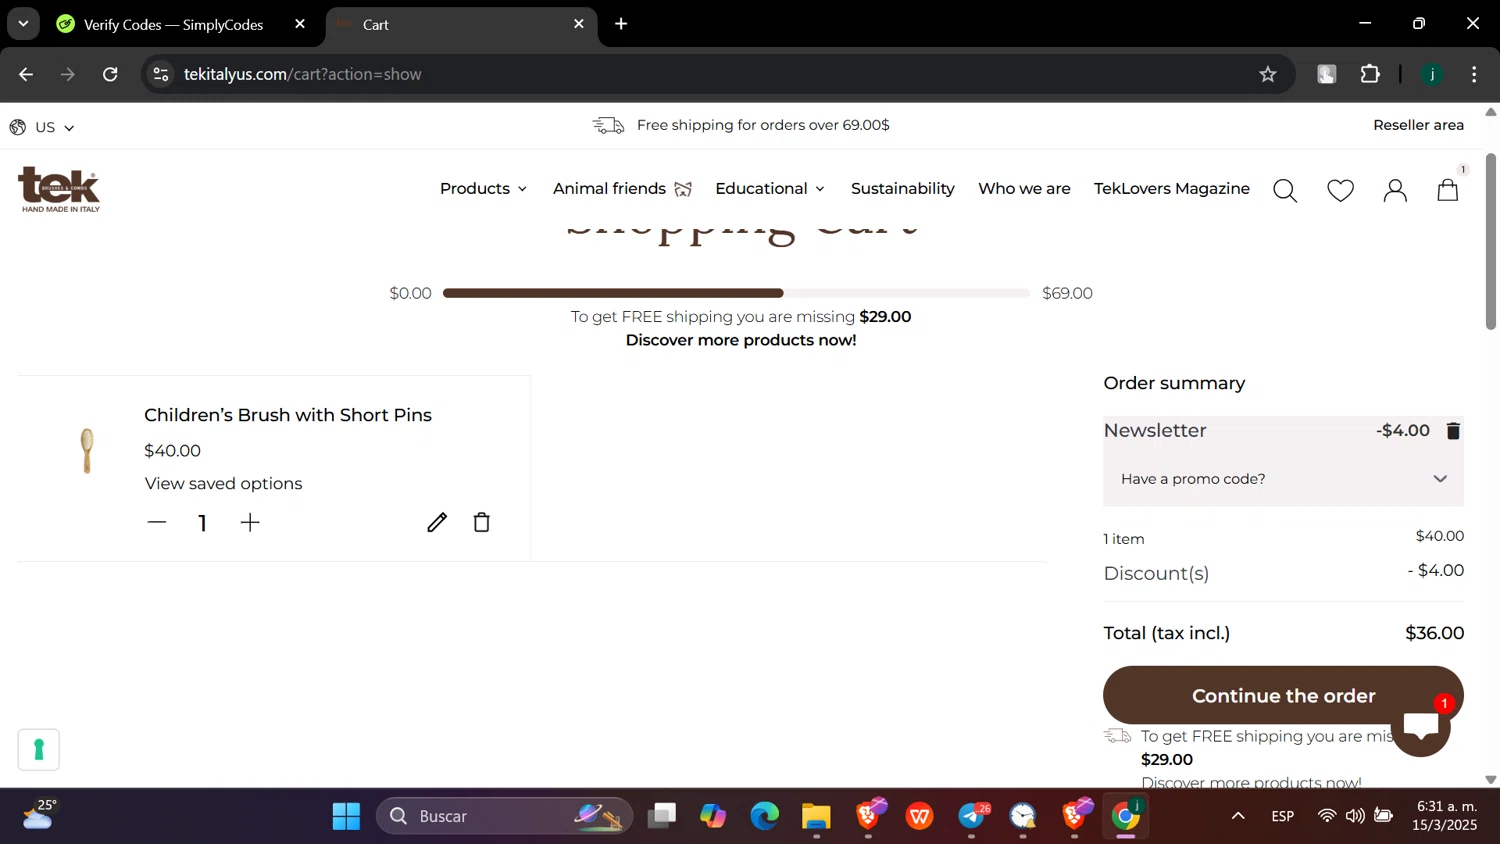Click the free shipping progress bar
The height and width of the screenshot is (844, 1500).
(736, 293)
